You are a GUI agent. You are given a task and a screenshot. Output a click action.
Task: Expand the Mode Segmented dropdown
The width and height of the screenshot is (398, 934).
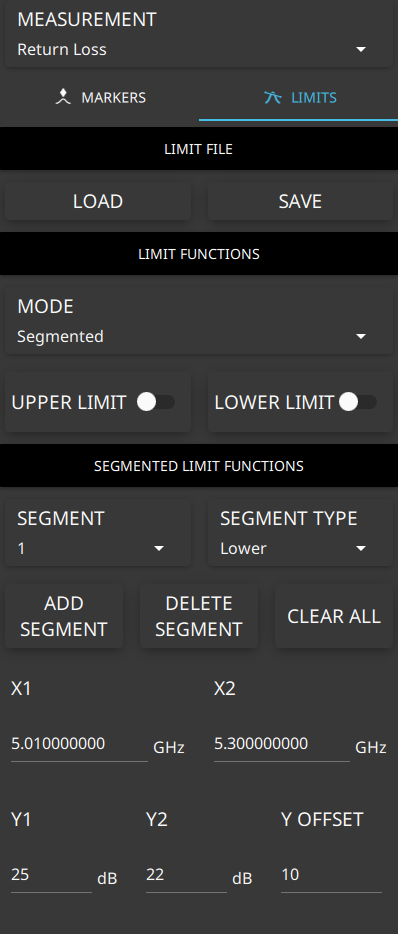[x=199, y=322]
